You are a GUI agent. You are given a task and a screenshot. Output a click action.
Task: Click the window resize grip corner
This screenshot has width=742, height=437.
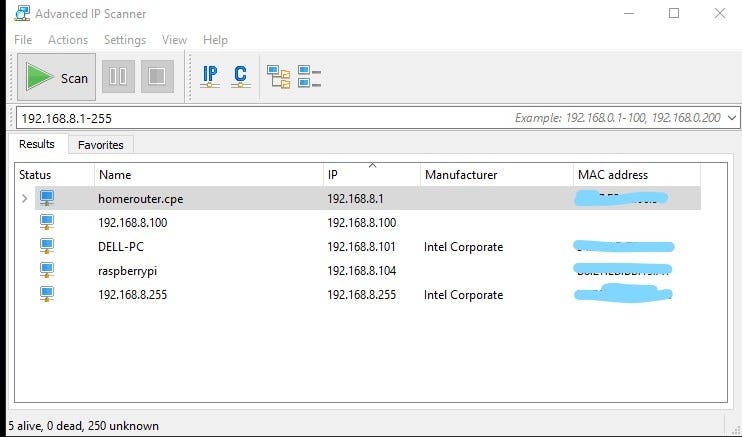[734, 429]
